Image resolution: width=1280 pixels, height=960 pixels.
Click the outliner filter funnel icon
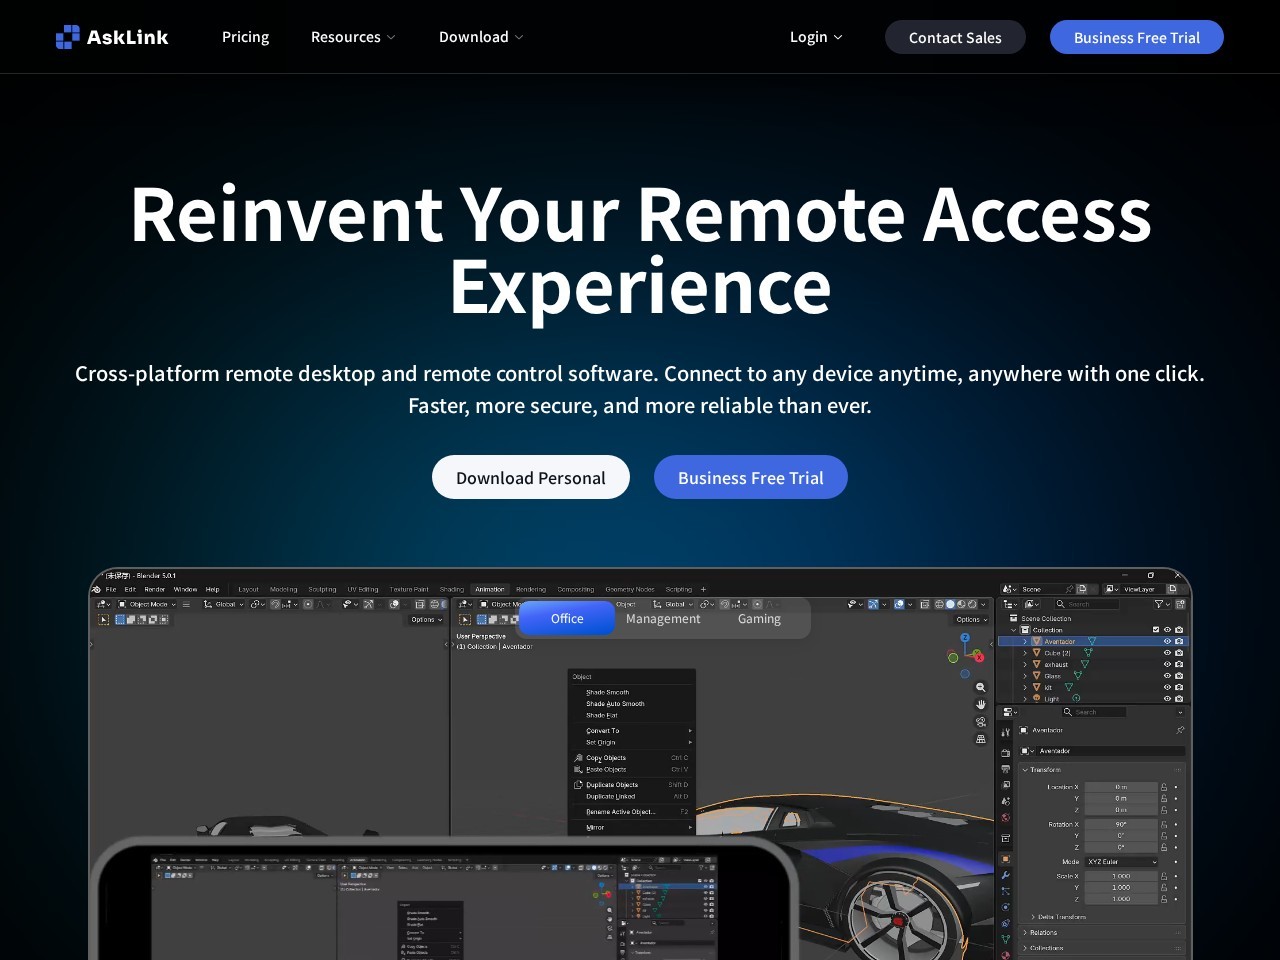(x=1160, y=604)
